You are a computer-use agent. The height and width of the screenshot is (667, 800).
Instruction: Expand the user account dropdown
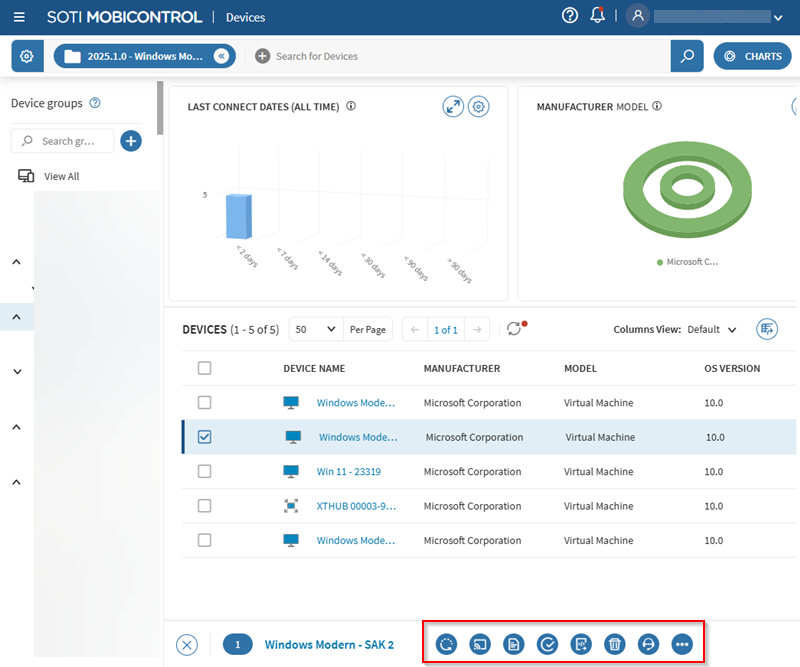(777, 17)
